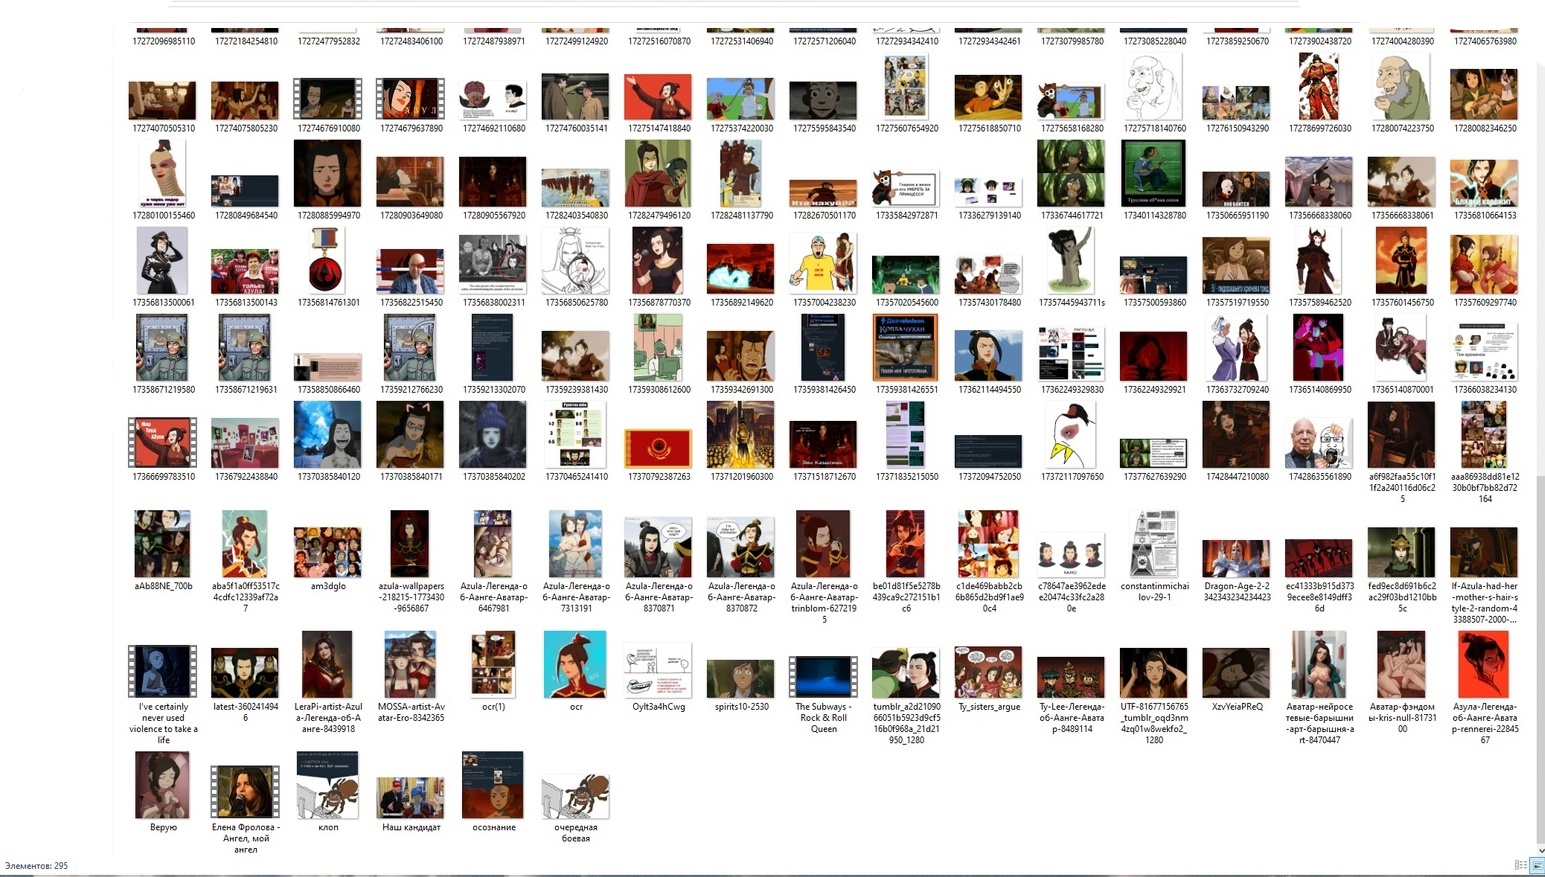Select the Верую image thumbnail
Screen dimensions: 1545x877
(162, 785)
